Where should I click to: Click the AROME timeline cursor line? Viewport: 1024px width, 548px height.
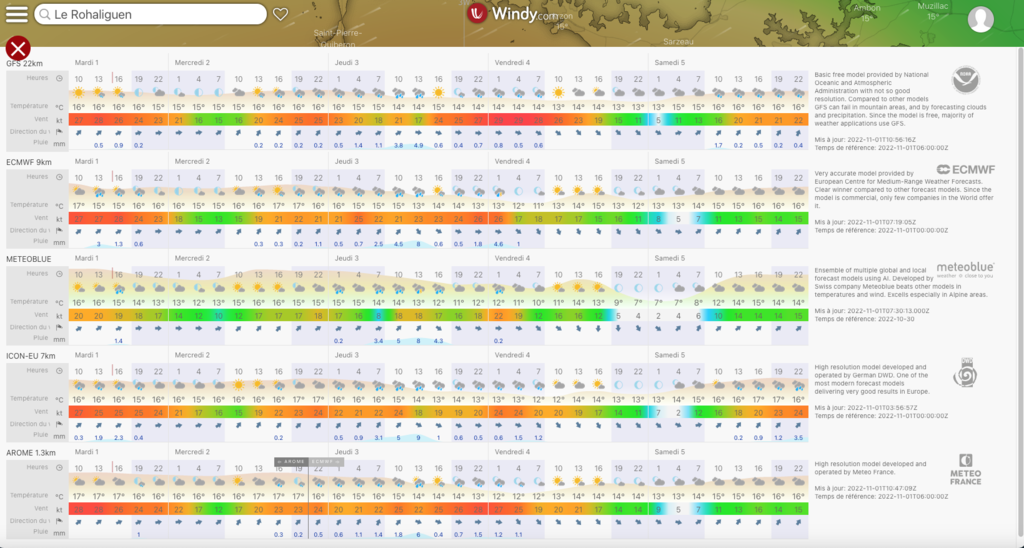pos(308,500)
